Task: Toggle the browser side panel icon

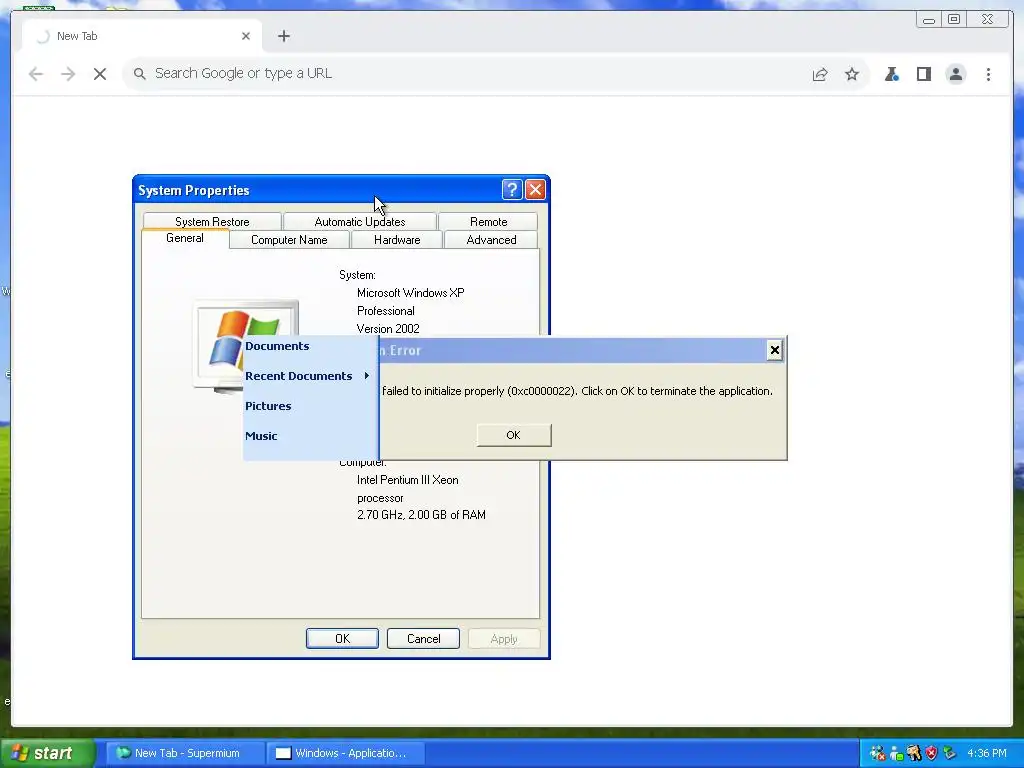Action: click(x=923, y=74)
